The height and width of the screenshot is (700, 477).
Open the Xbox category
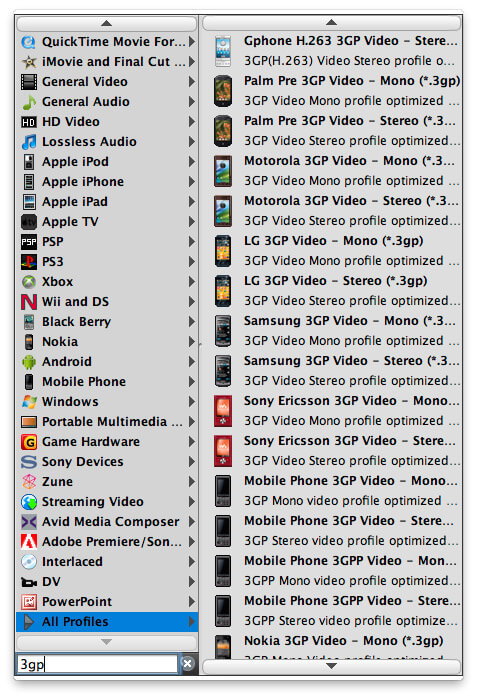[x=107, y=282]
